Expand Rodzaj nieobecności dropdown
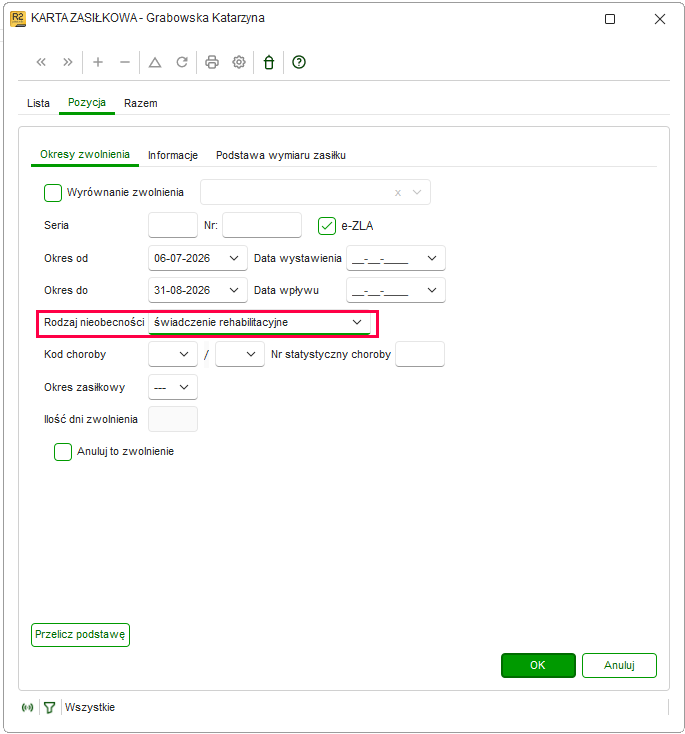 pos(357,322)
